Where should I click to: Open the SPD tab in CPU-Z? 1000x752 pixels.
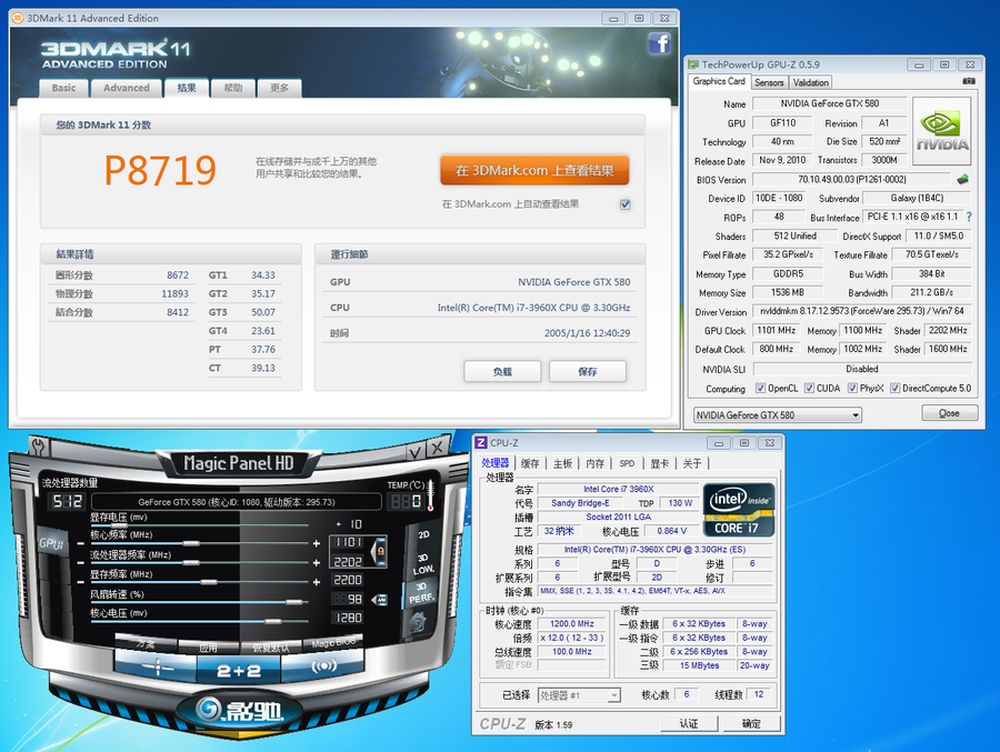(627, 464)
